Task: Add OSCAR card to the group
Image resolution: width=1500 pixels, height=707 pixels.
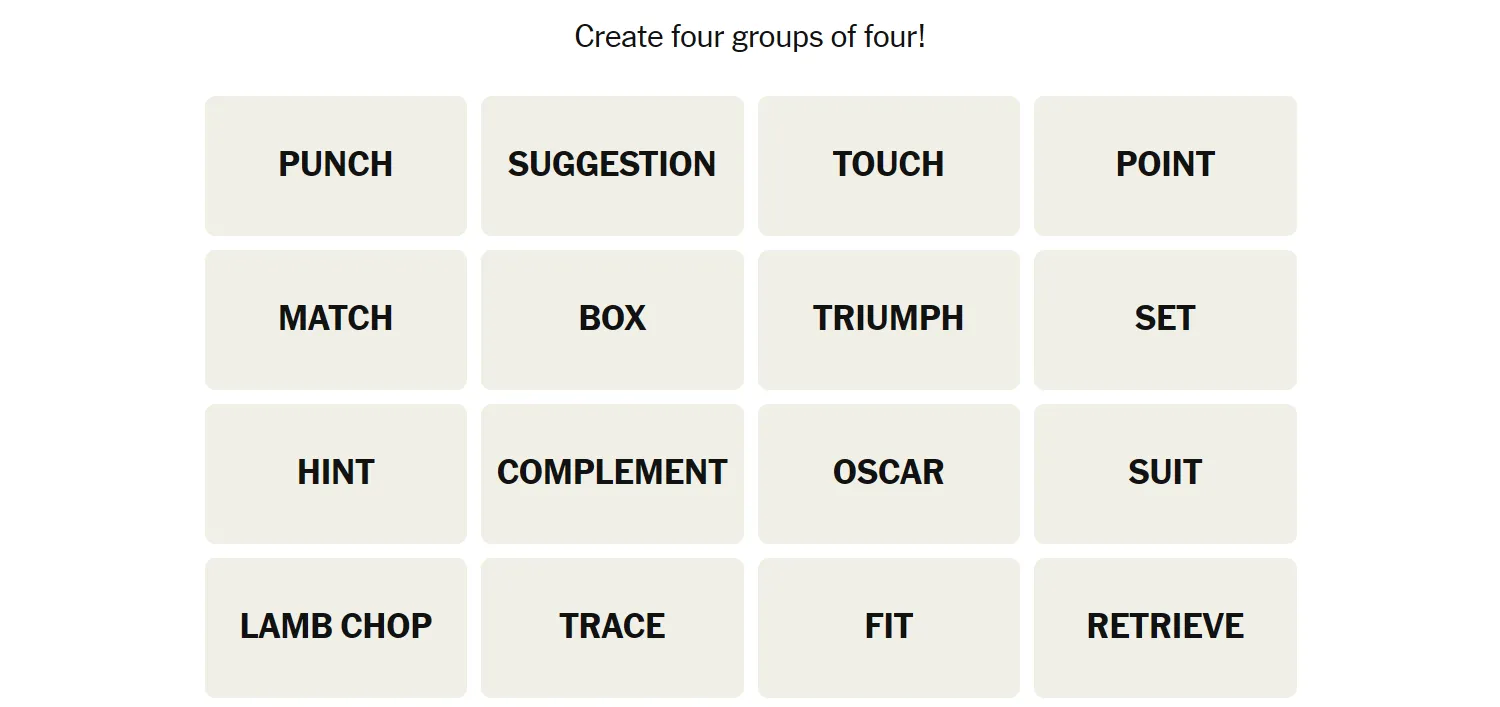Action: pyautogui.click(x=889, y=474)
